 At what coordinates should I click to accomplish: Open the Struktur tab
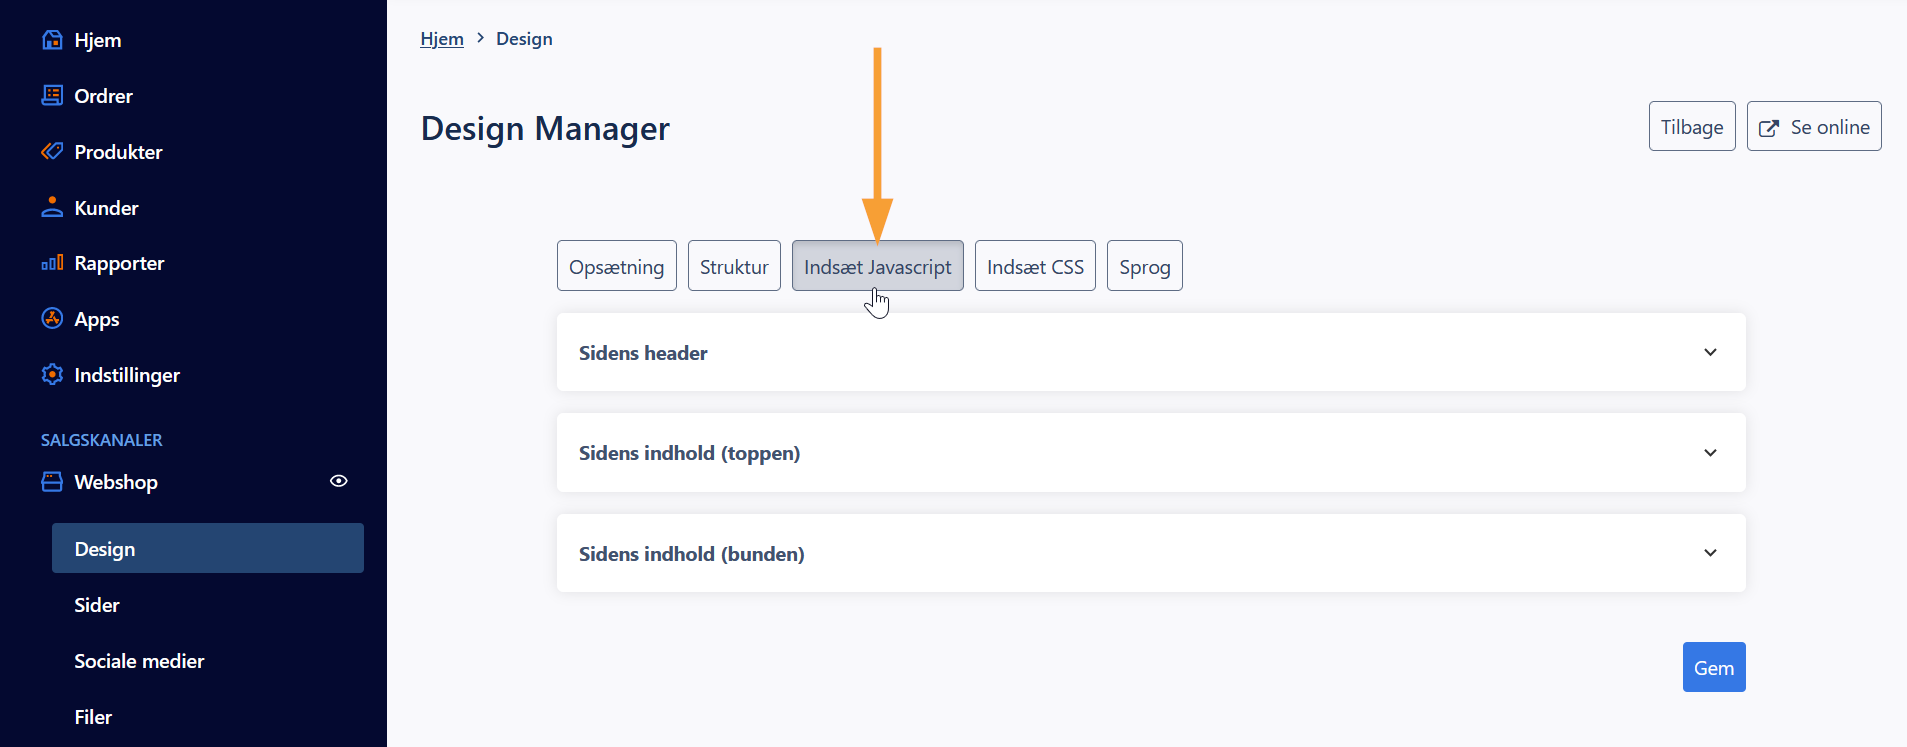(734, 266)
